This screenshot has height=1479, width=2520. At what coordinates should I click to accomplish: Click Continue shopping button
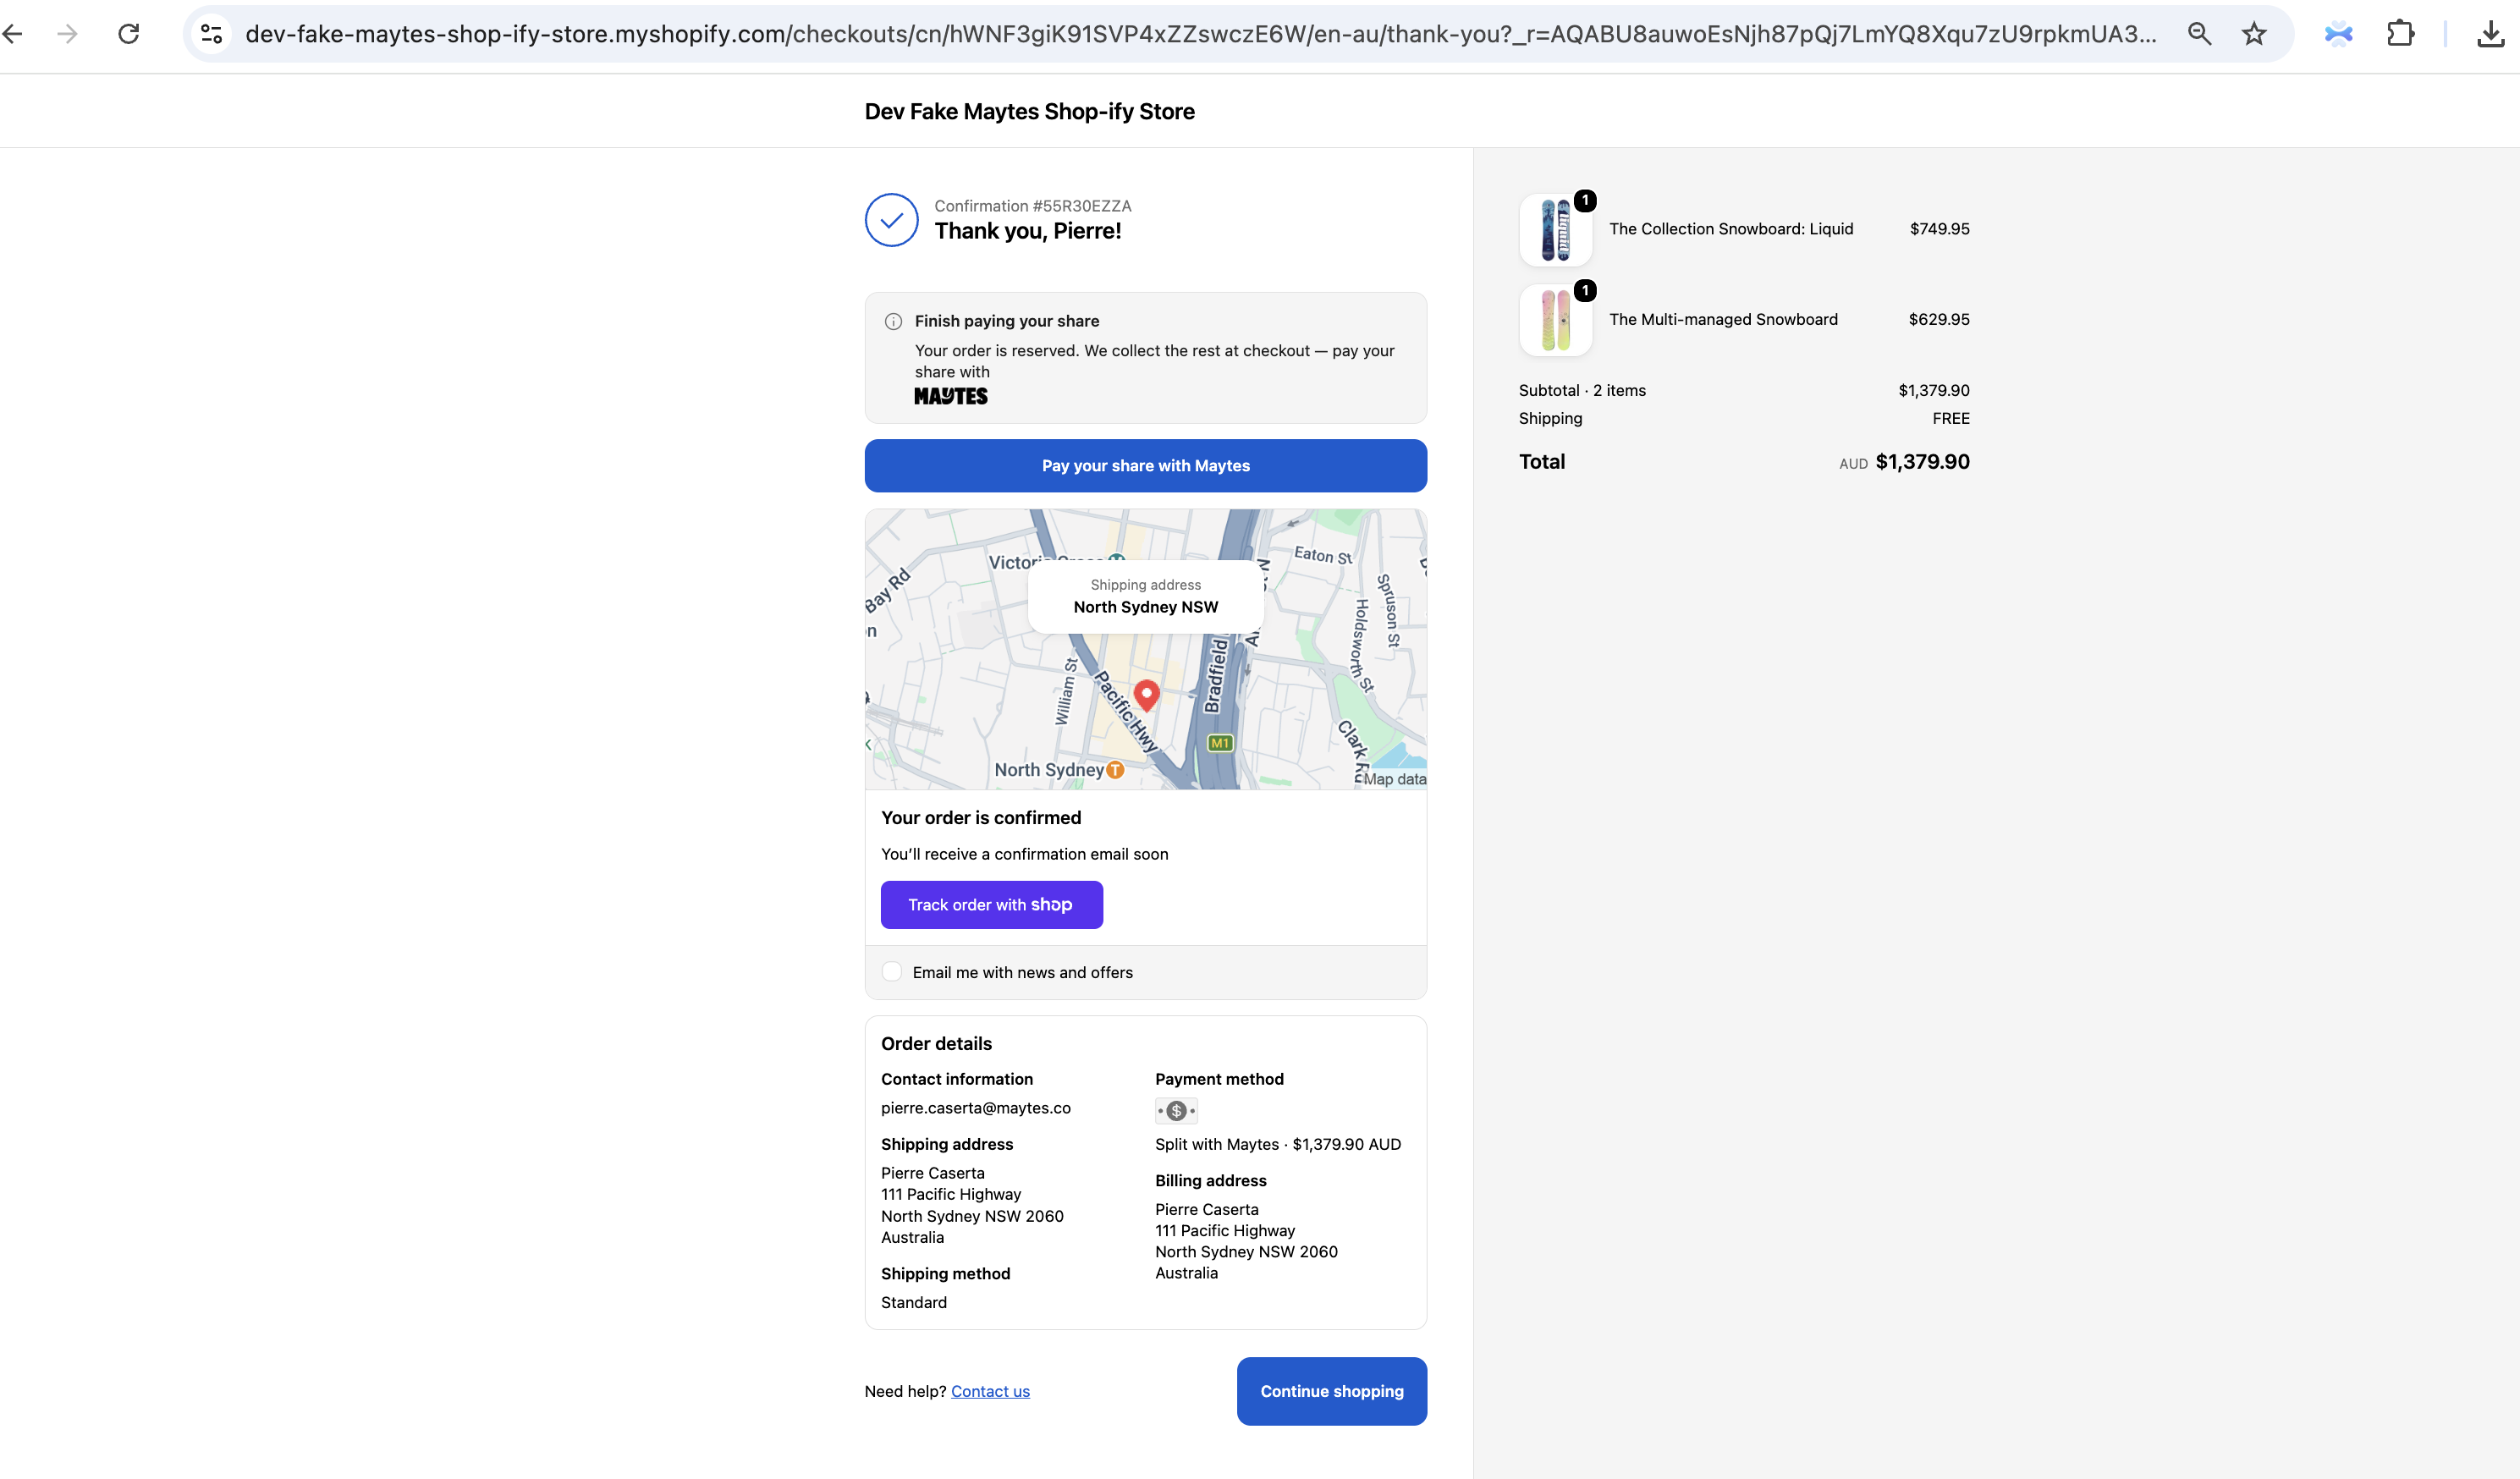click(x=1332, y=1391)
